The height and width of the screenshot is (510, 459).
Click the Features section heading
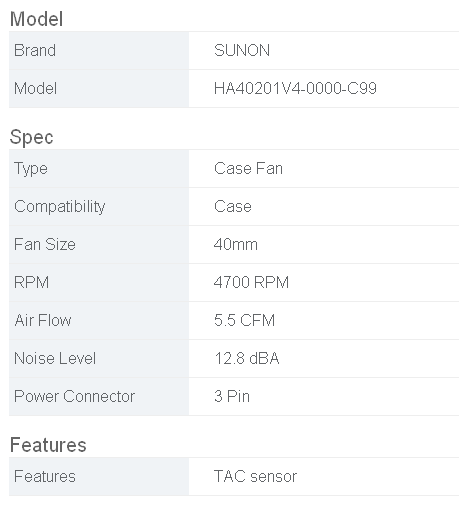(48, 445)
